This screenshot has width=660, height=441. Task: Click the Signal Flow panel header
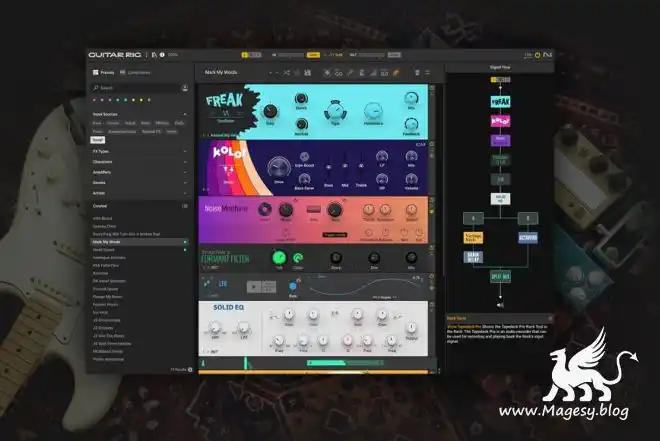pos(500,67)
